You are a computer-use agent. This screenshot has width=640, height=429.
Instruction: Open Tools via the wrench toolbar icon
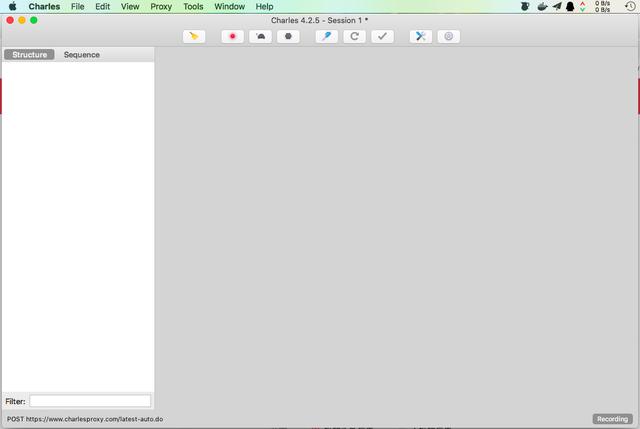click(421, 36)
